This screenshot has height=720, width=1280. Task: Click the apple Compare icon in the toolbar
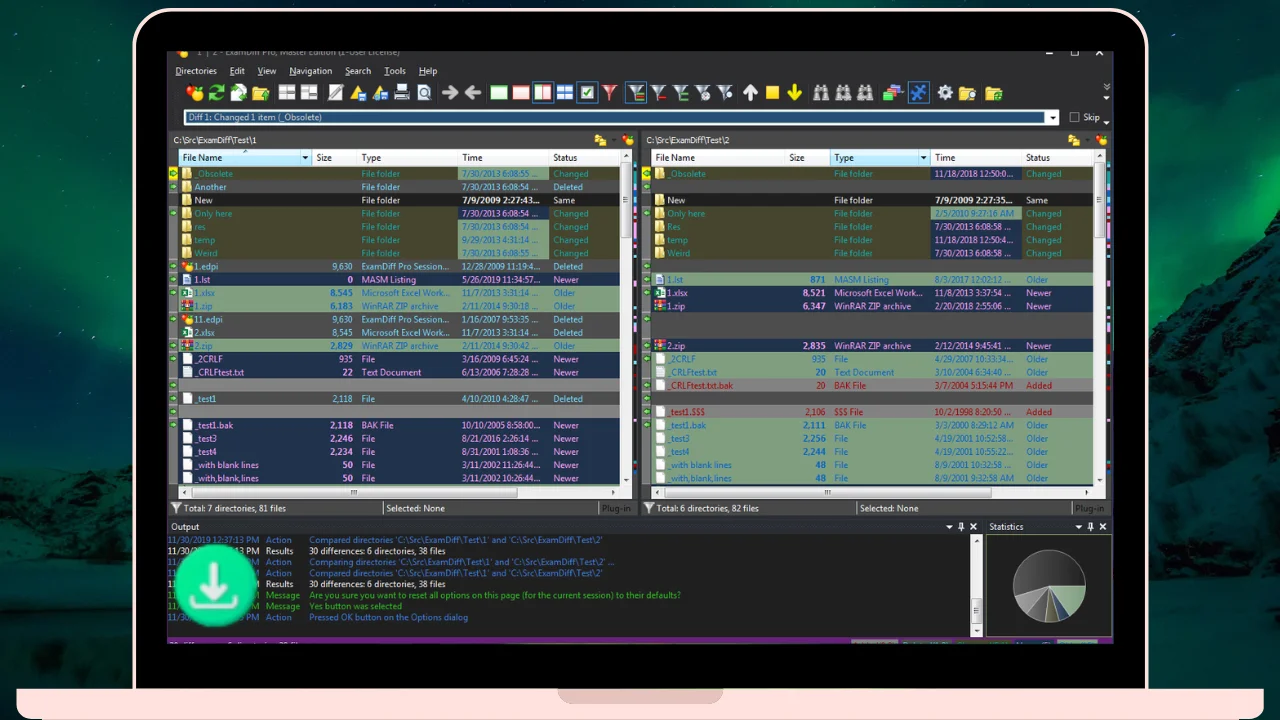click(x=195, y=93)
